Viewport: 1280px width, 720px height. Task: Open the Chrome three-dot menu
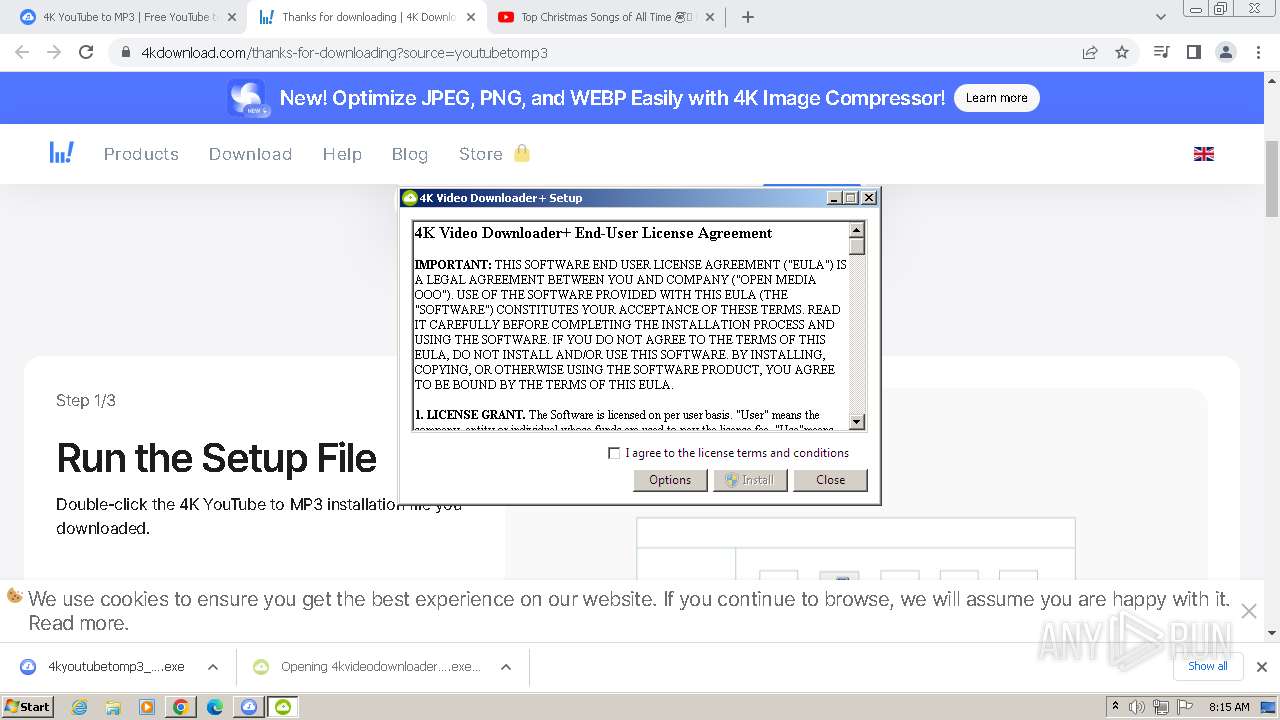pos(1257,52)
